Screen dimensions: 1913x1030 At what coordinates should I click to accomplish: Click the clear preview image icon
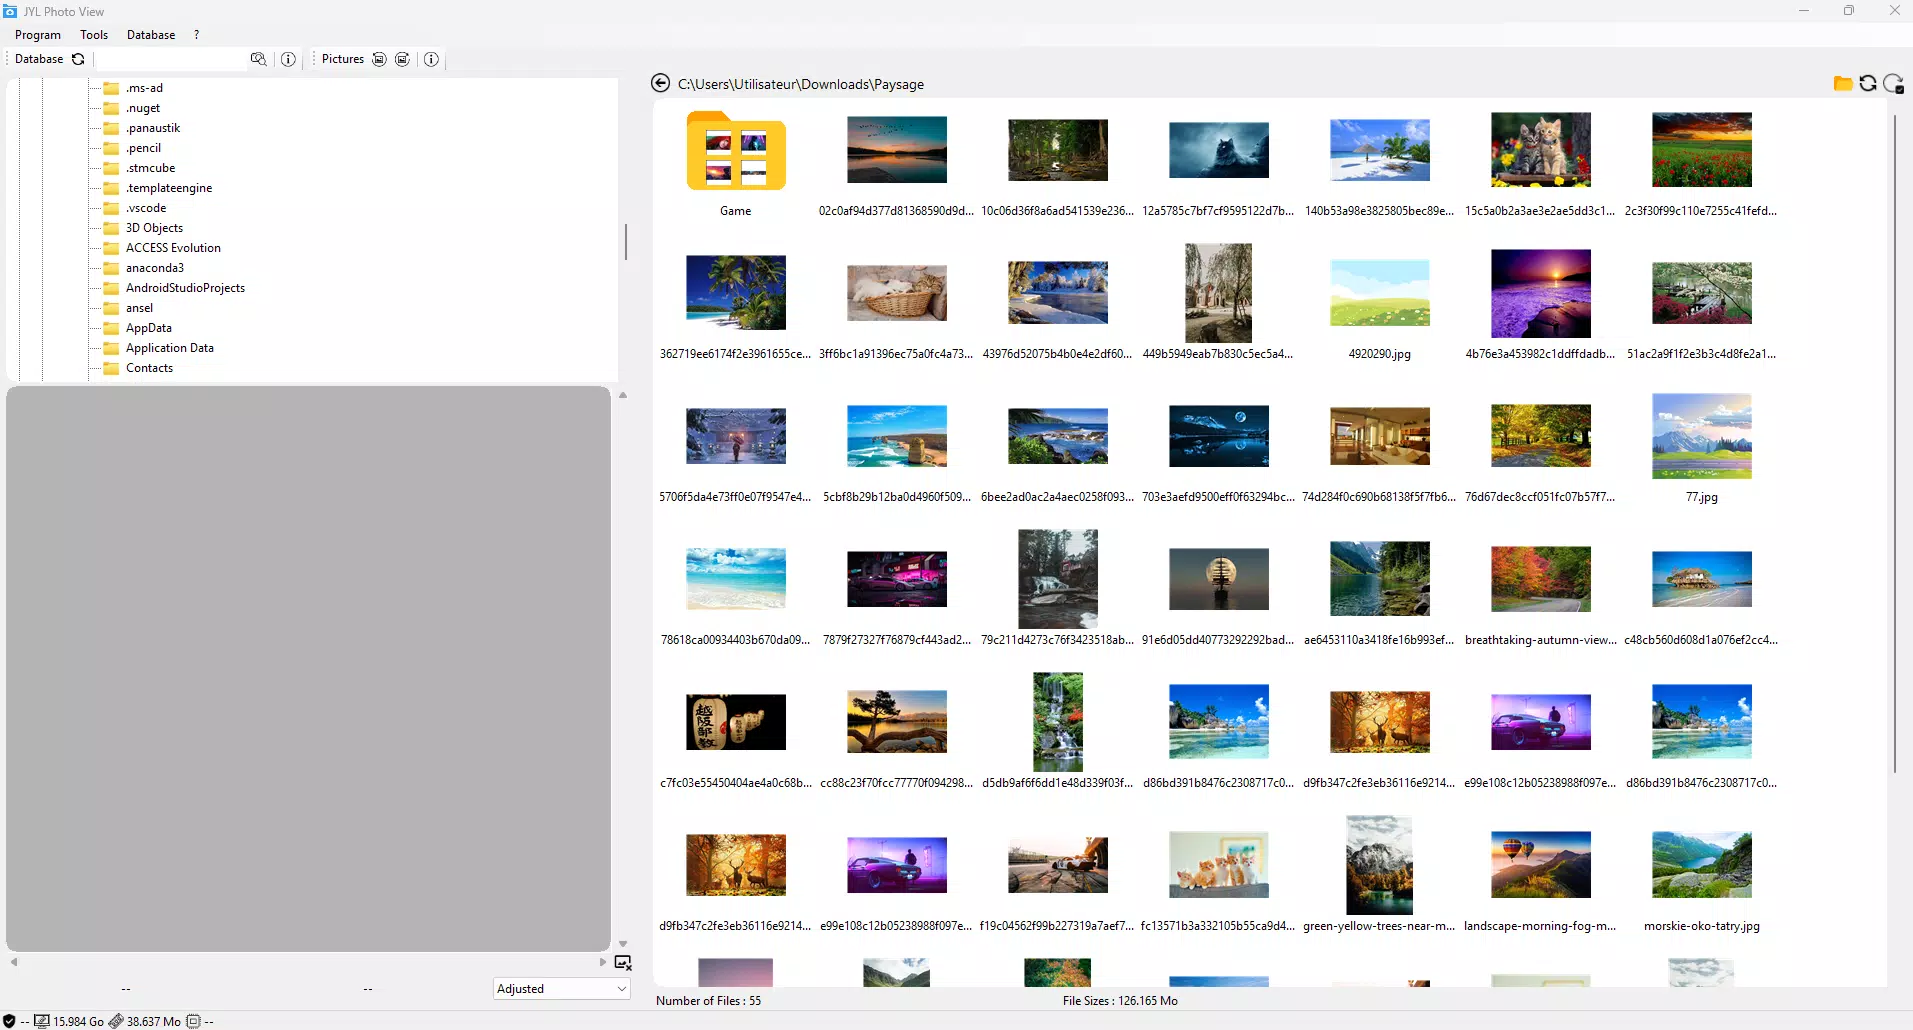pos(623,963)
